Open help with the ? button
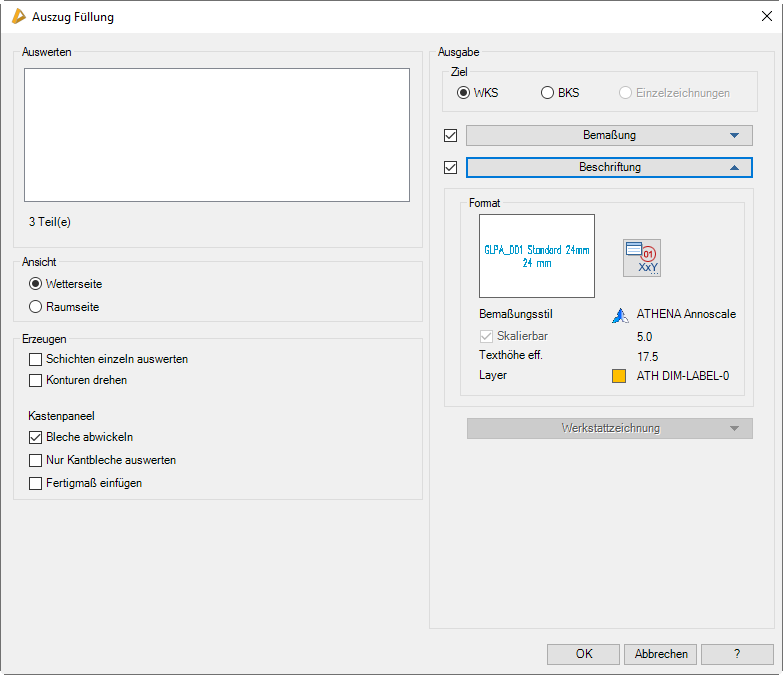Image resolution: width=783 pixels, height=675 pixels. click(x=737, y=654)
